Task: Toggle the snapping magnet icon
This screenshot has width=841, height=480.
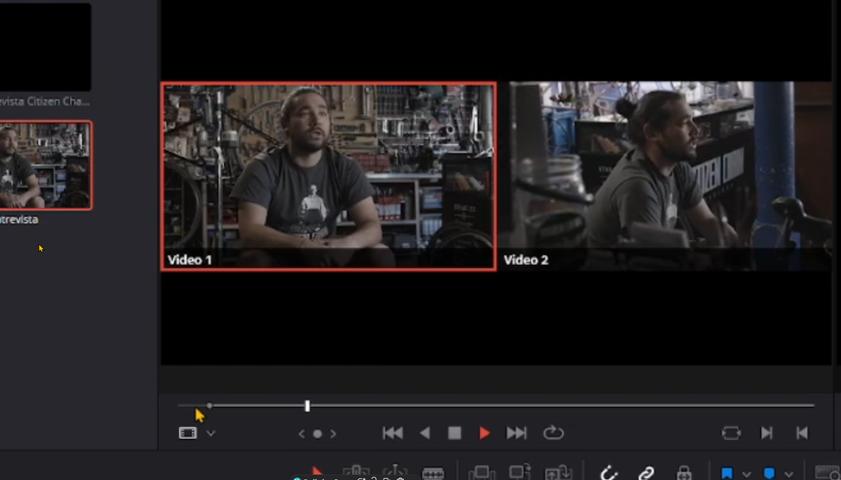Action: point(609,473)
